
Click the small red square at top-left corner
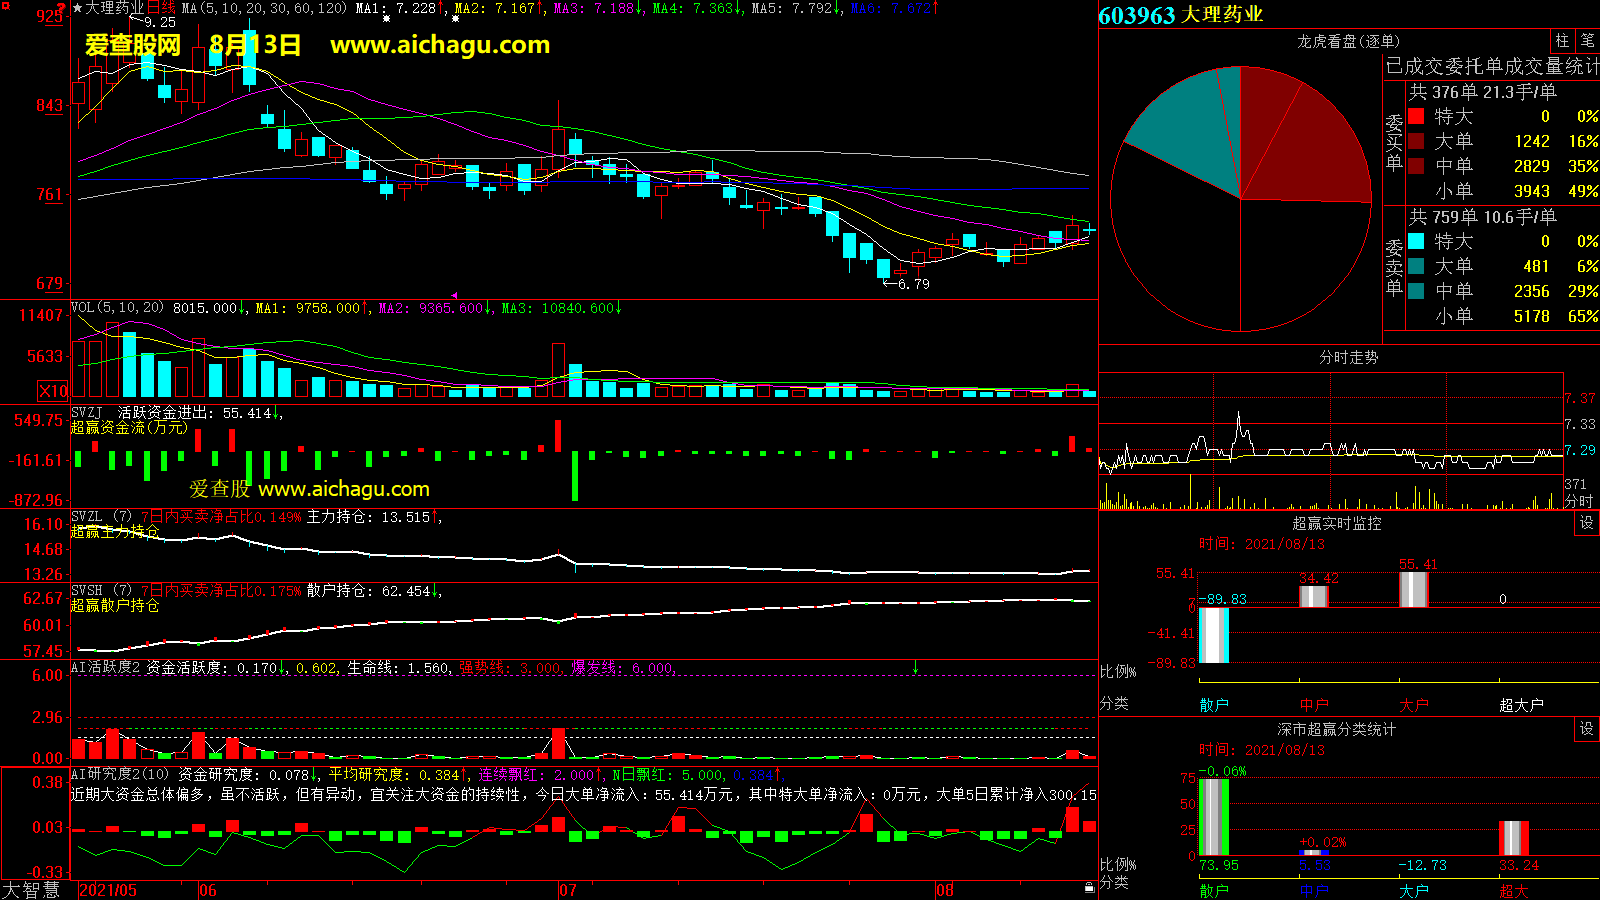click(61, 7)
